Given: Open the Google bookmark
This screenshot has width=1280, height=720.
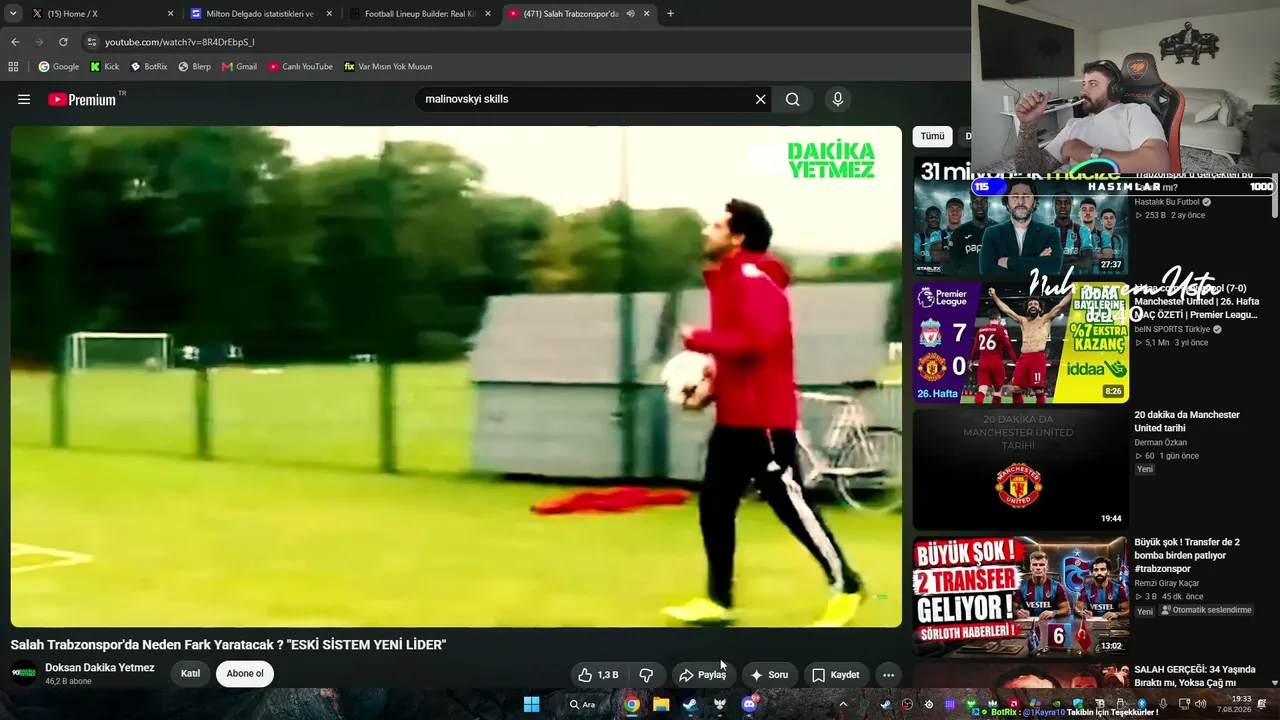Looking at the screenshot, I should pos(59,67).
